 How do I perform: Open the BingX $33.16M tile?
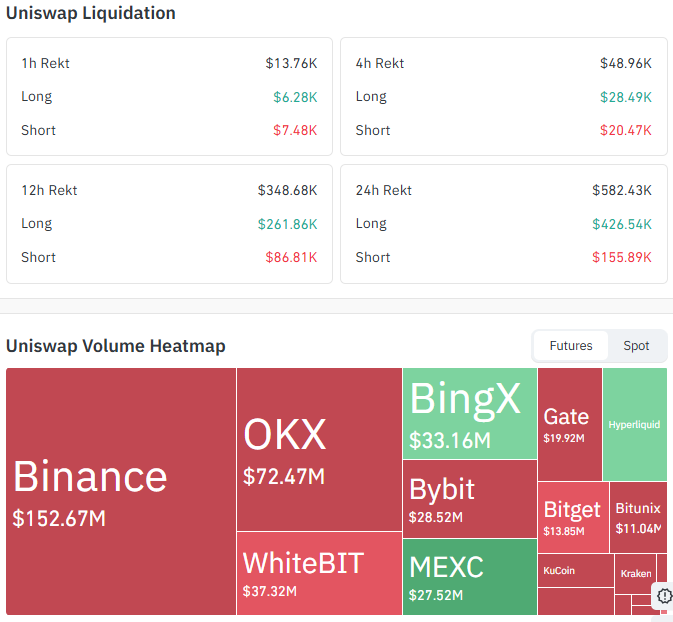click(x=470, y=413)
